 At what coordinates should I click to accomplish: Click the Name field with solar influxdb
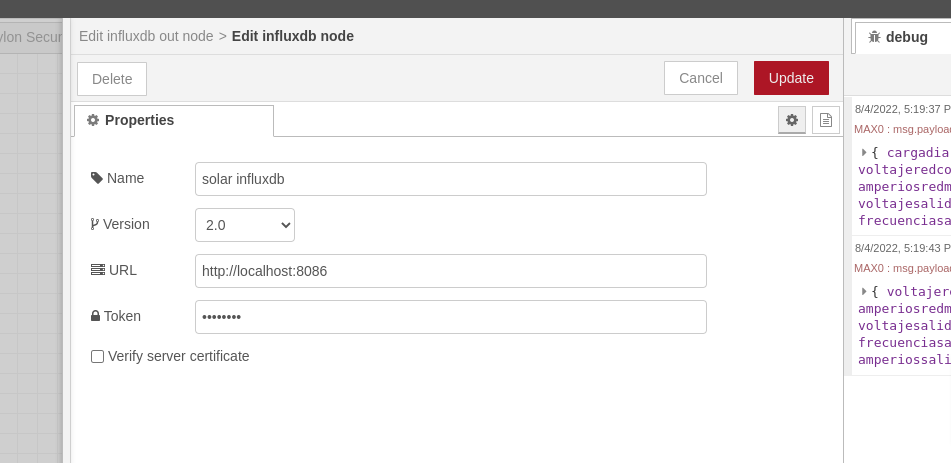451,179
